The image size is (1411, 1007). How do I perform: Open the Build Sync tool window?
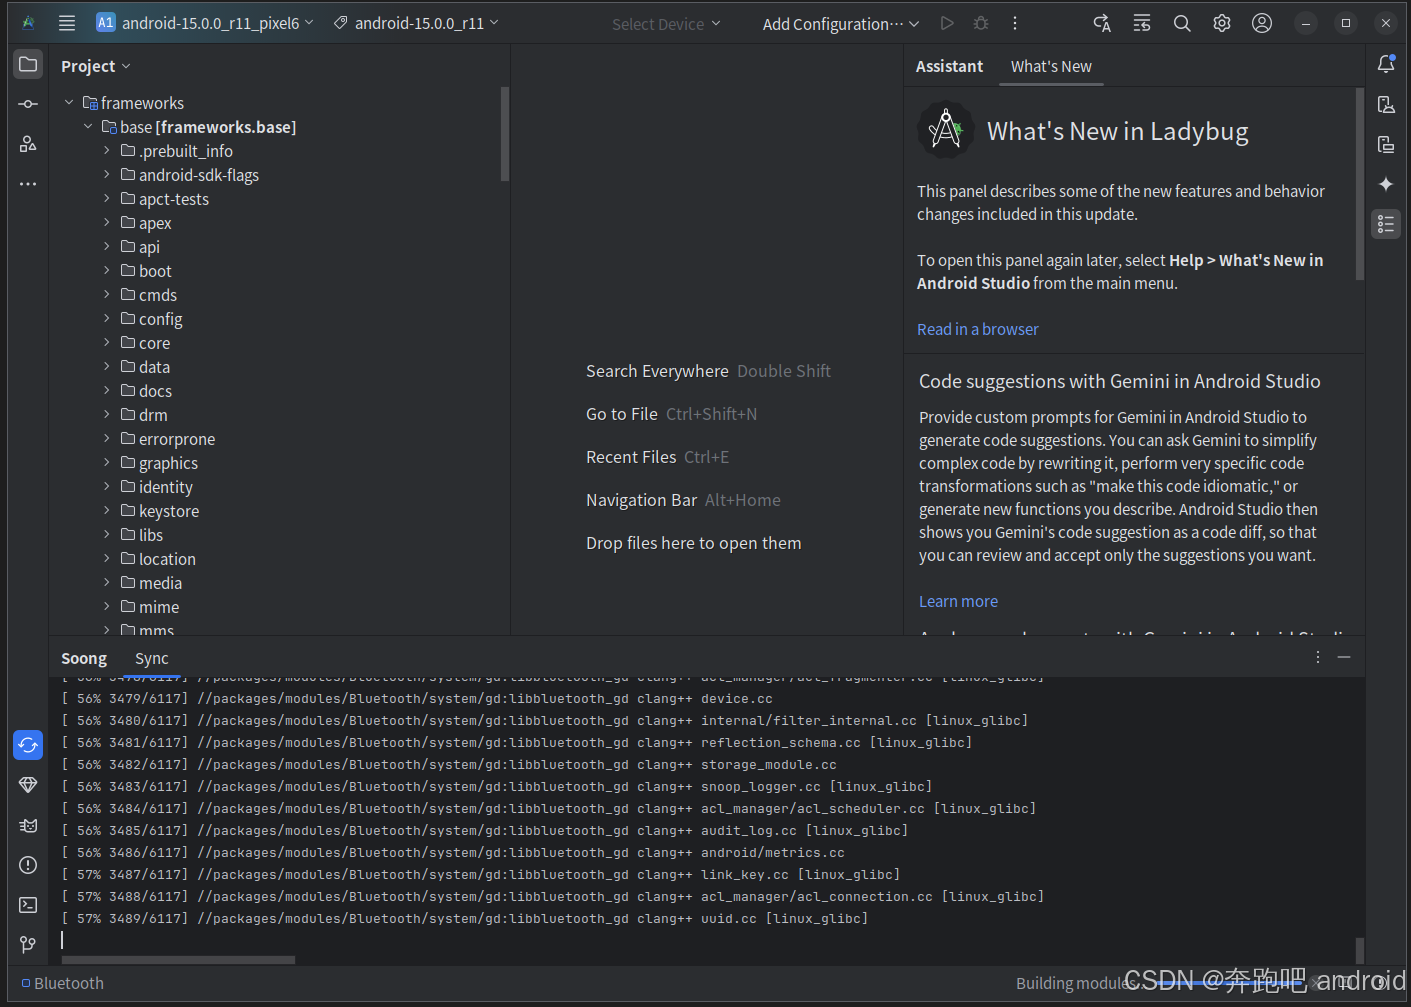28,745
